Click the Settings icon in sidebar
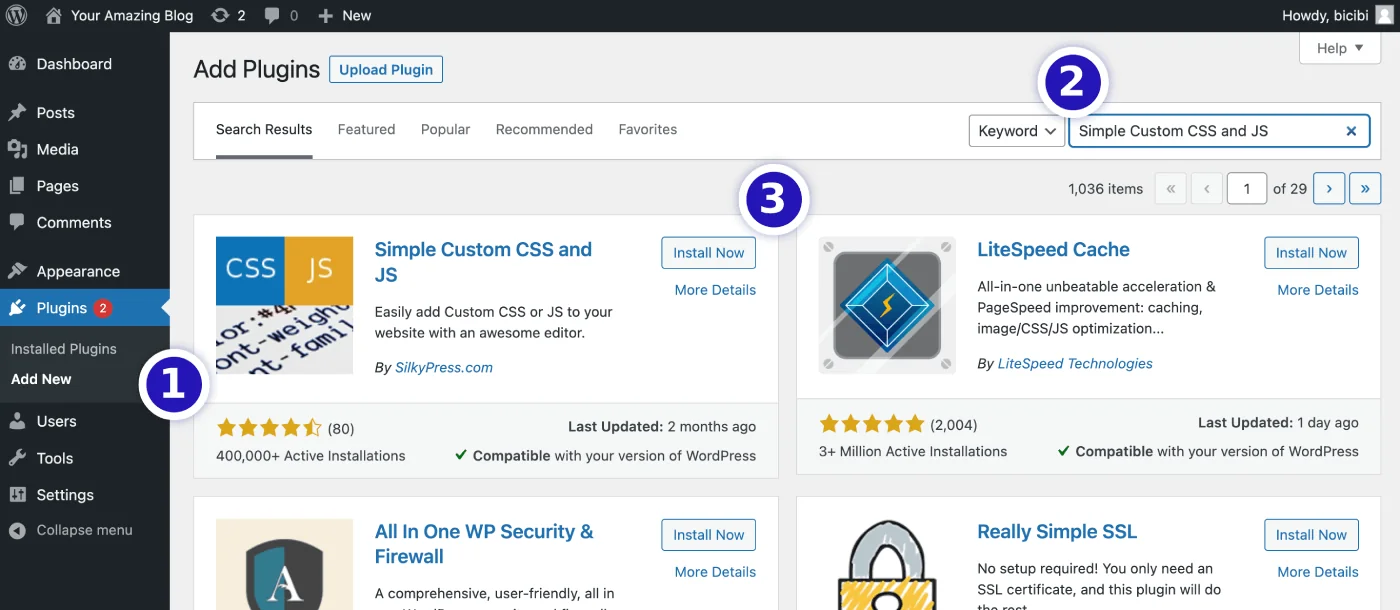 (x=17, y=495)
